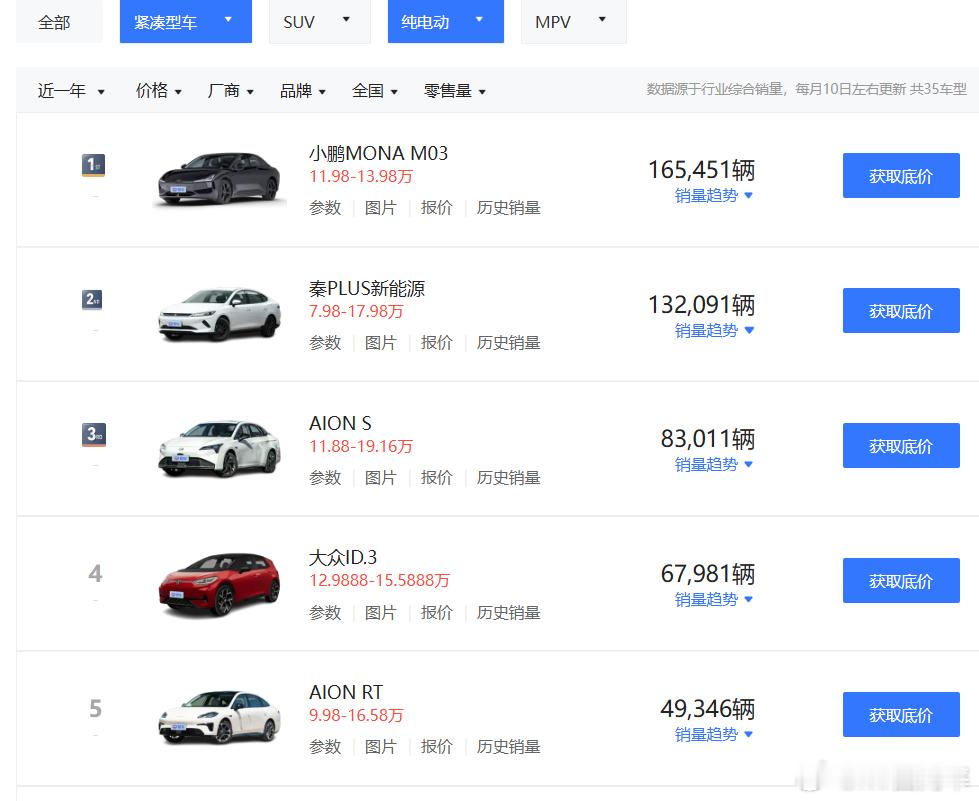
Task: Expand 销量趋势 for 秦PLUS新能源
Action: click(x=714, y=330)
